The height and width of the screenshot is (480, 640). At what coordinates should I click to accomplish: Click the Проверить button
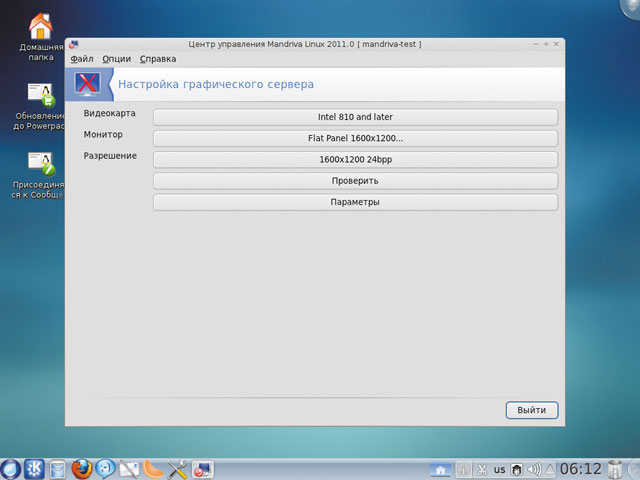pyautogui.click(x=355, y=181)
